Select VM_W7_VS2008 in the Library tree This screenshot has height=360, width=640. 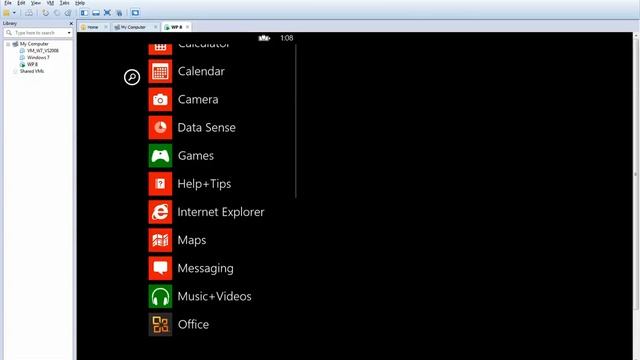click(x=42, y=51)
